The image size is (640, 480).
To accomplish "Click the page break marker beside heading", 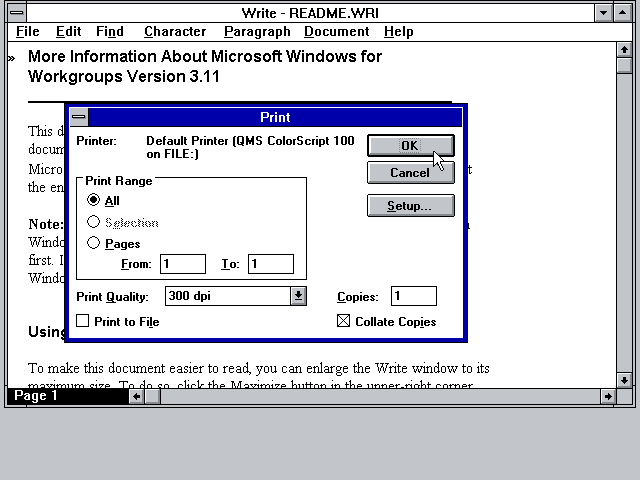I will tap(11, 59).
